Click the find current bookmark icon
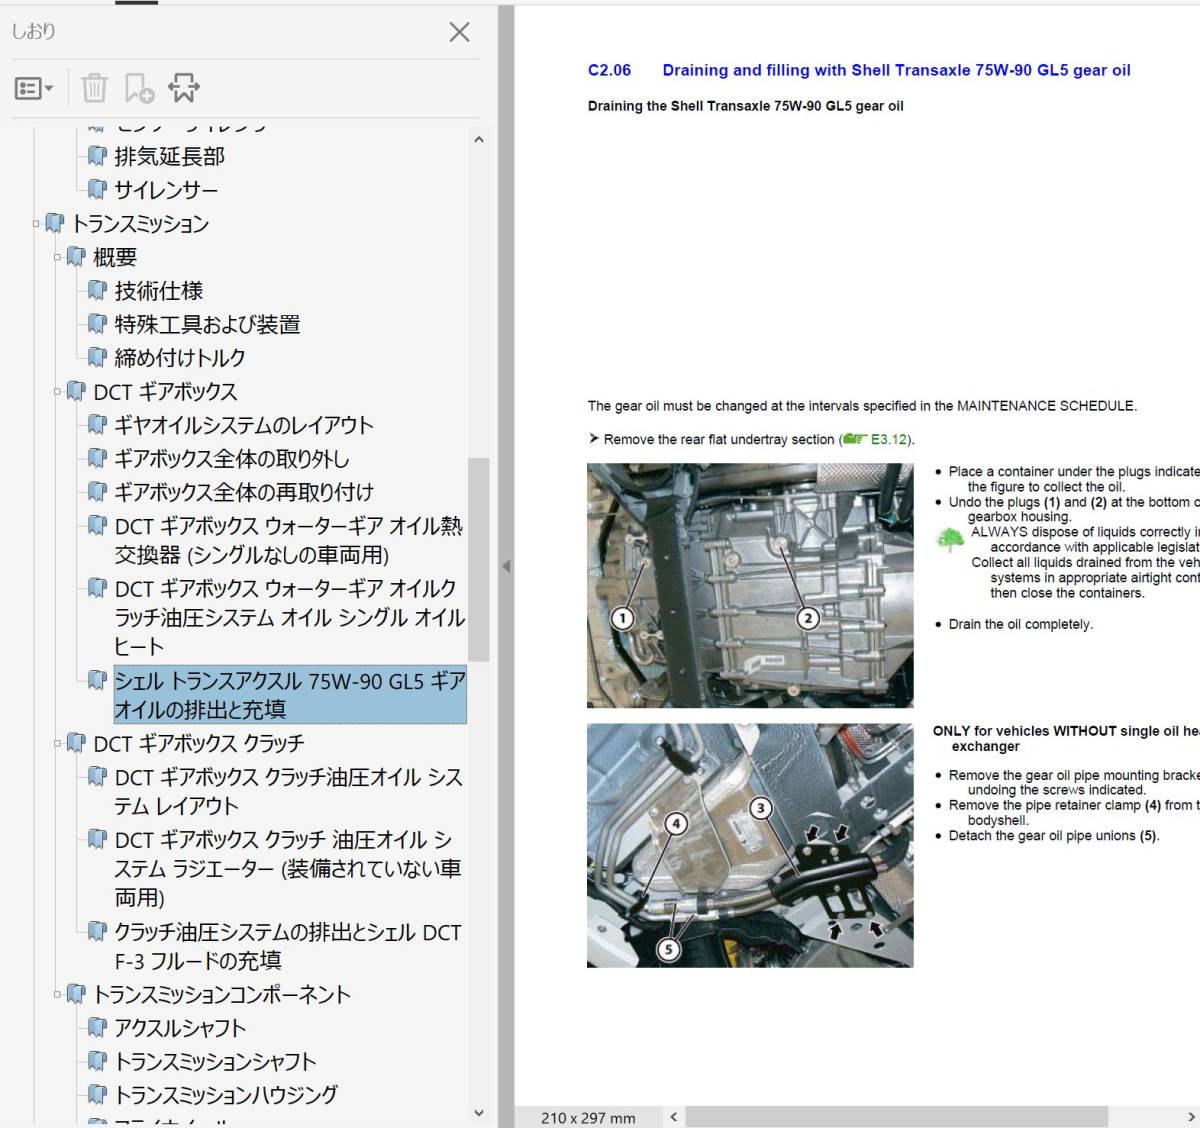The width and height of the screenshot is (1200, 1128). pos(184,88)
